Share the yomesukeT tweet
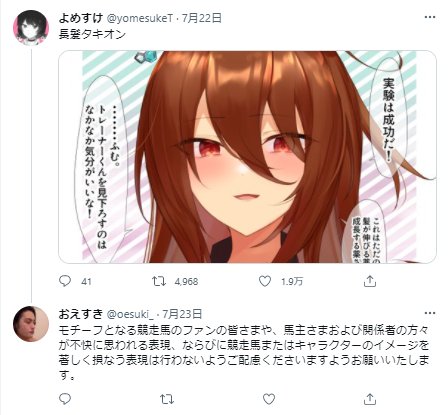This screenshot has height=415, width=448. point(370,281)
